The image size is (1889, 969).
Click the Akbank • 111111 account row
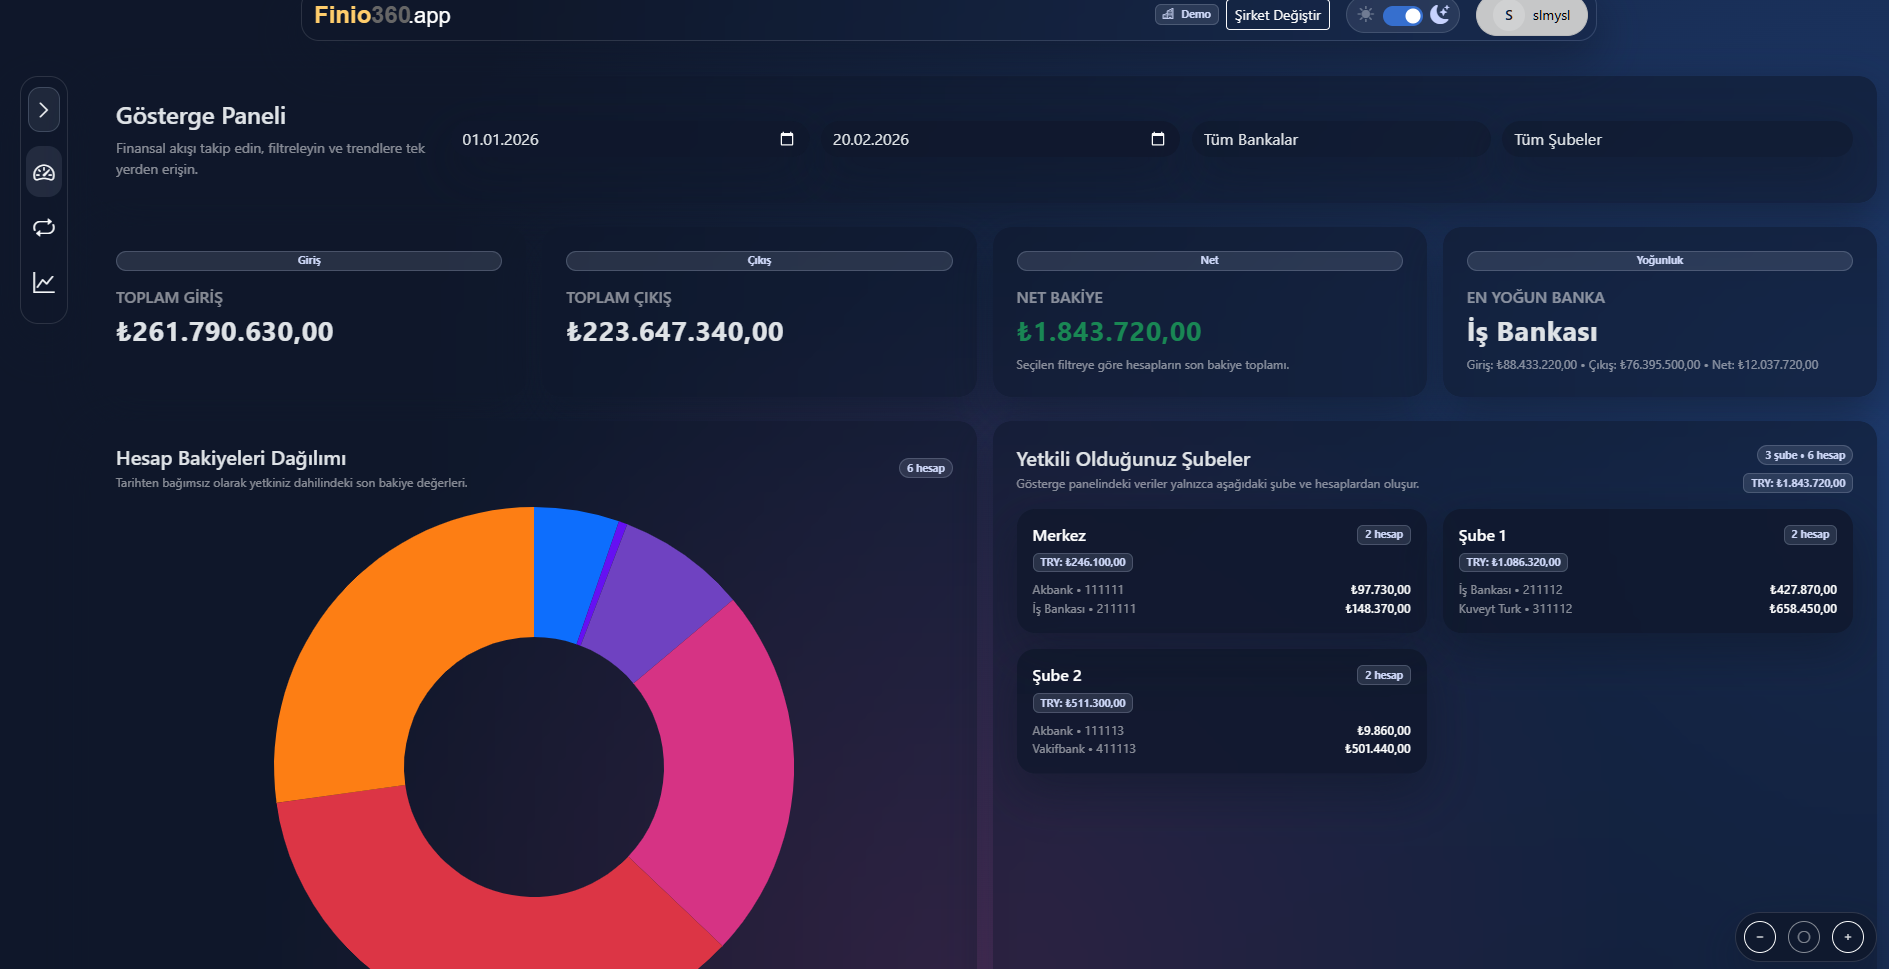click(1221, 590)
